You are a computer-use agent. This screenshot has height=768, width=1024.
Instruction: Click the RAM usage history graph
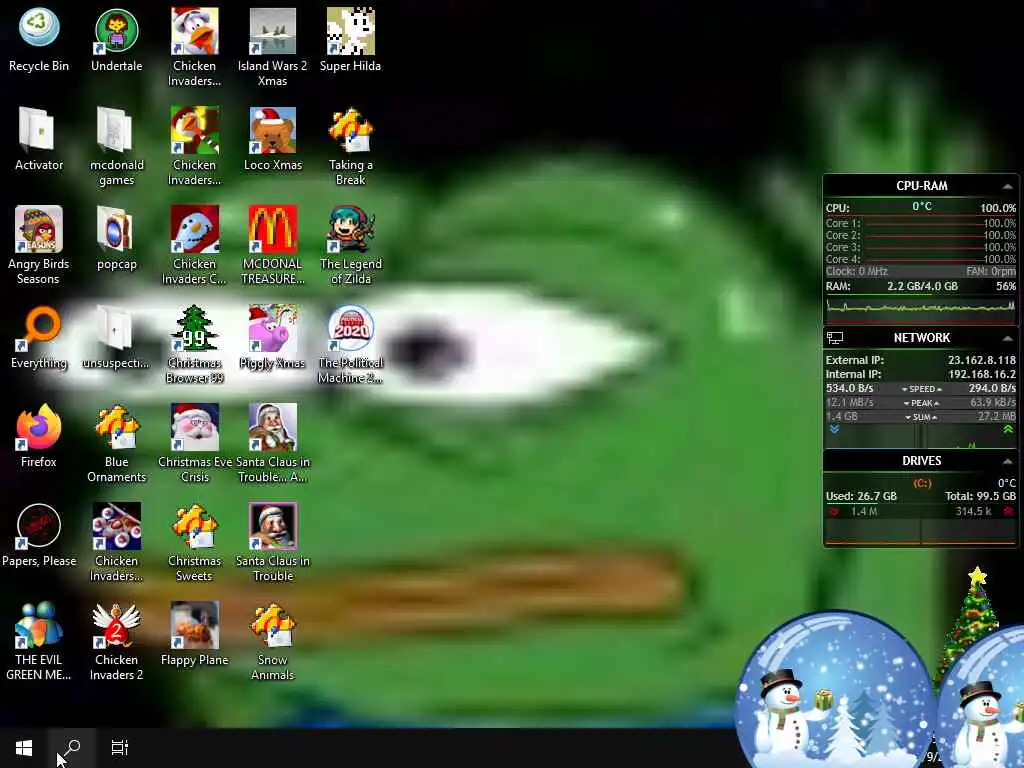(x=921, y=308)
